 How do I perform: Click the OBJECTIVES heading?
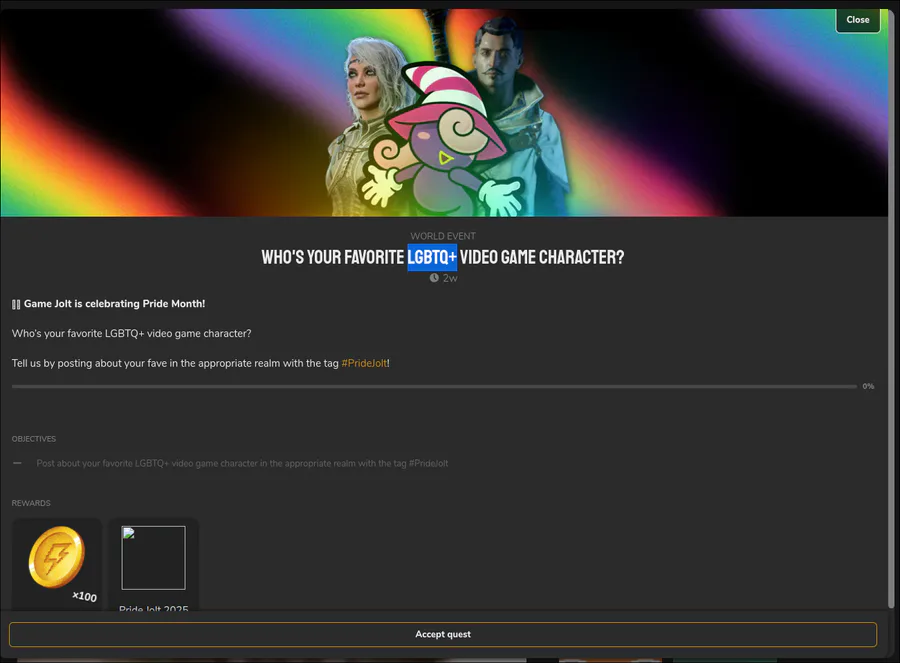tap(34, 439)
